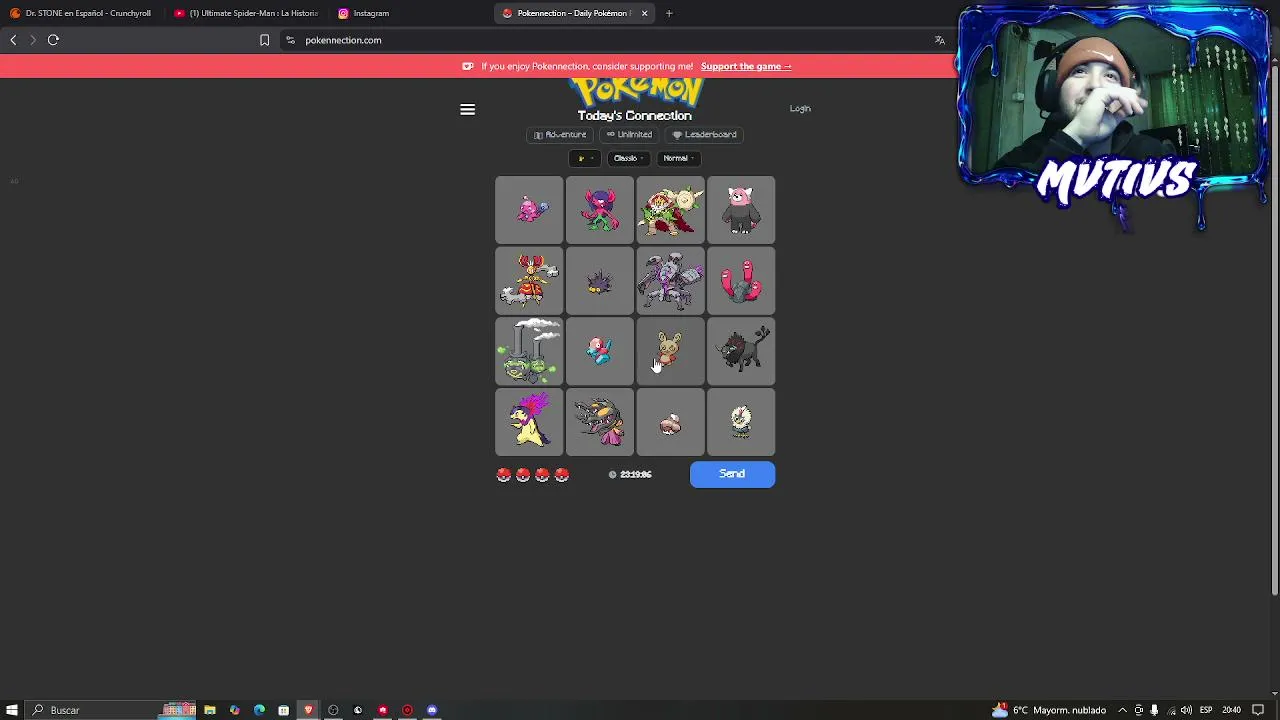Image resolution: width=1280 pixels, height=720 pixels.
Task: Click the Login link
Action: pos(800,108)
